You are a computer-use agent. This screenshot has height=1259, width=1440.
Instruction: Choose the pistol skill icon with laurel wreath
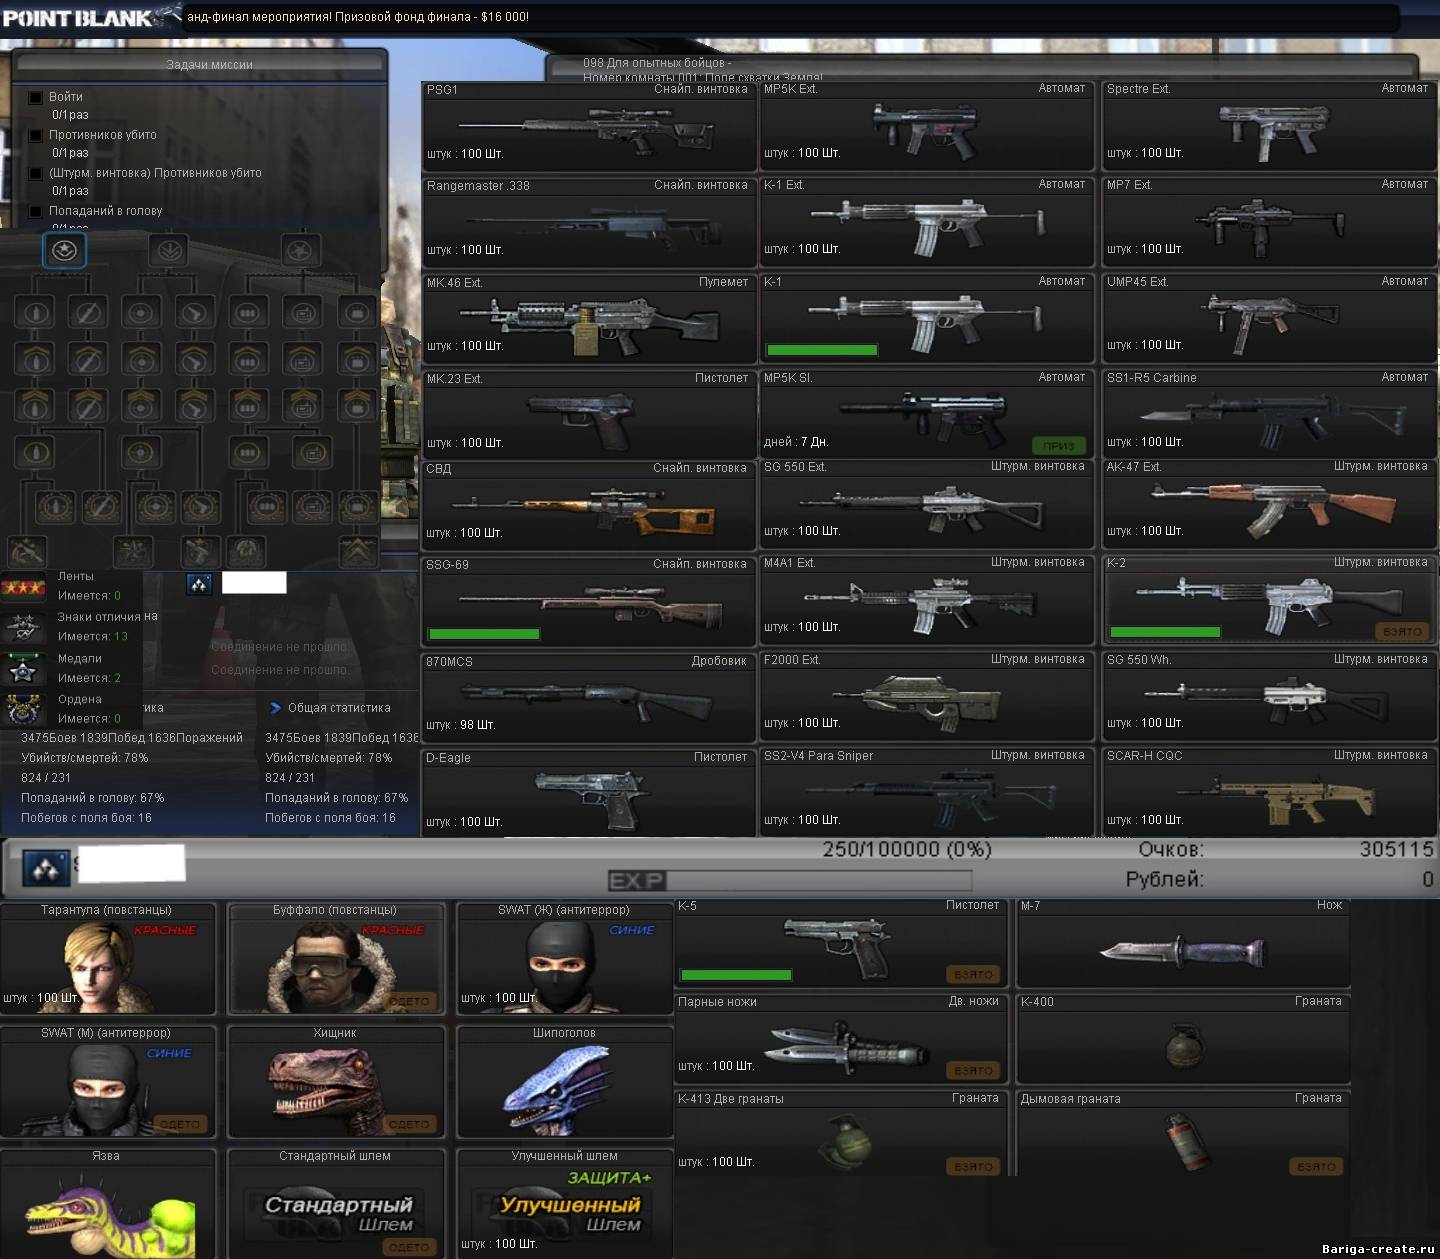point(201,507)
